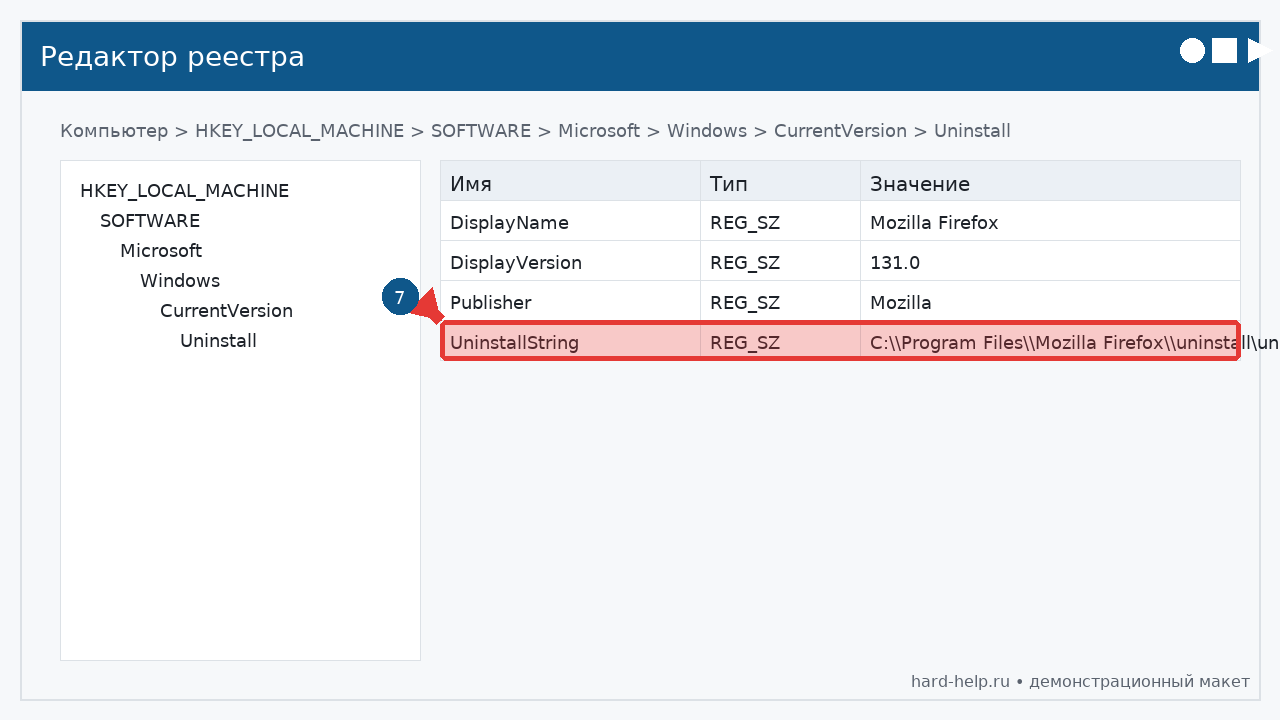Click the circle icon in the title bar

tap(1192, 50)
